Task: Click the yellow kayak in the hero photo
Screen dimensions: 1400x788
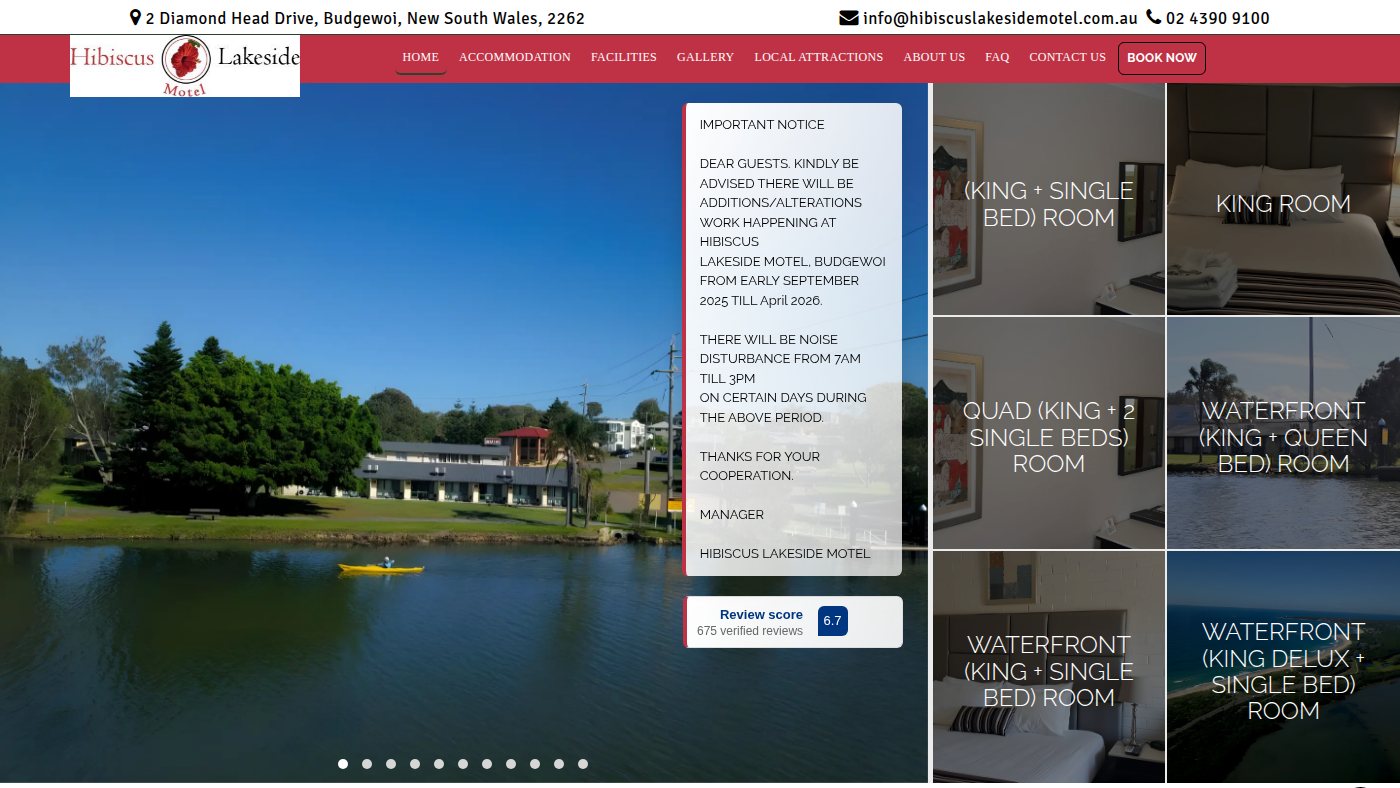Action: coord(381,567)
